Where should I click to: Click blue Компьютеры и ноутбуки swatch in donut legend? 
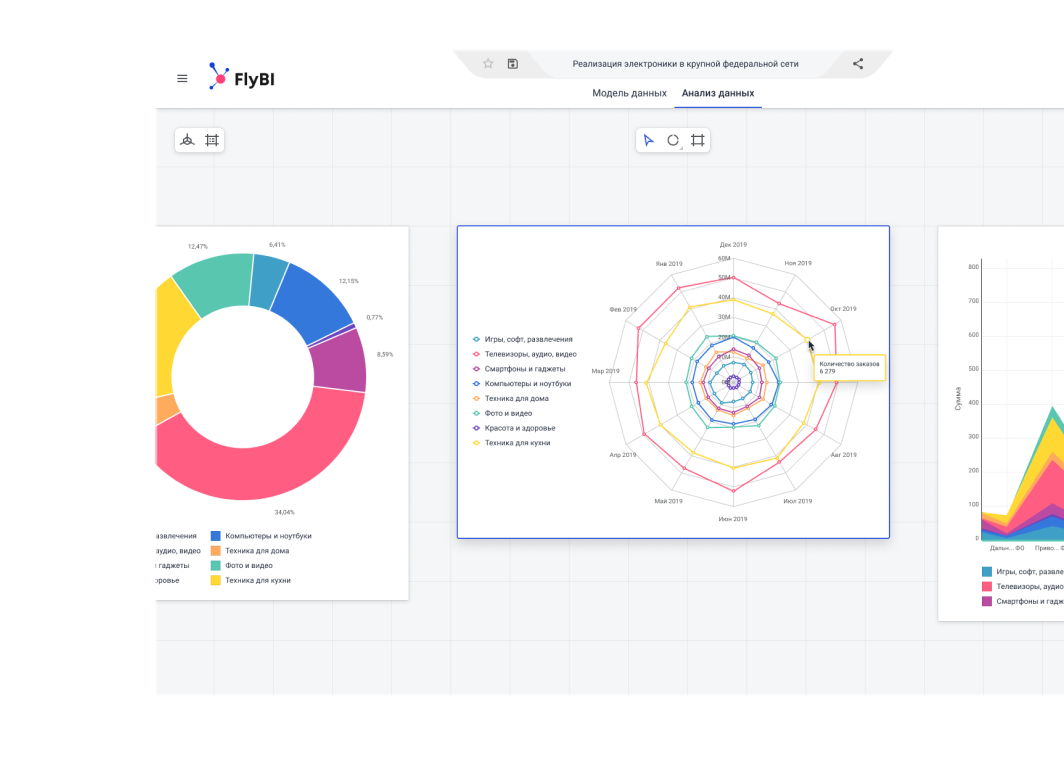pyautogui.click(x=216, y=536)
